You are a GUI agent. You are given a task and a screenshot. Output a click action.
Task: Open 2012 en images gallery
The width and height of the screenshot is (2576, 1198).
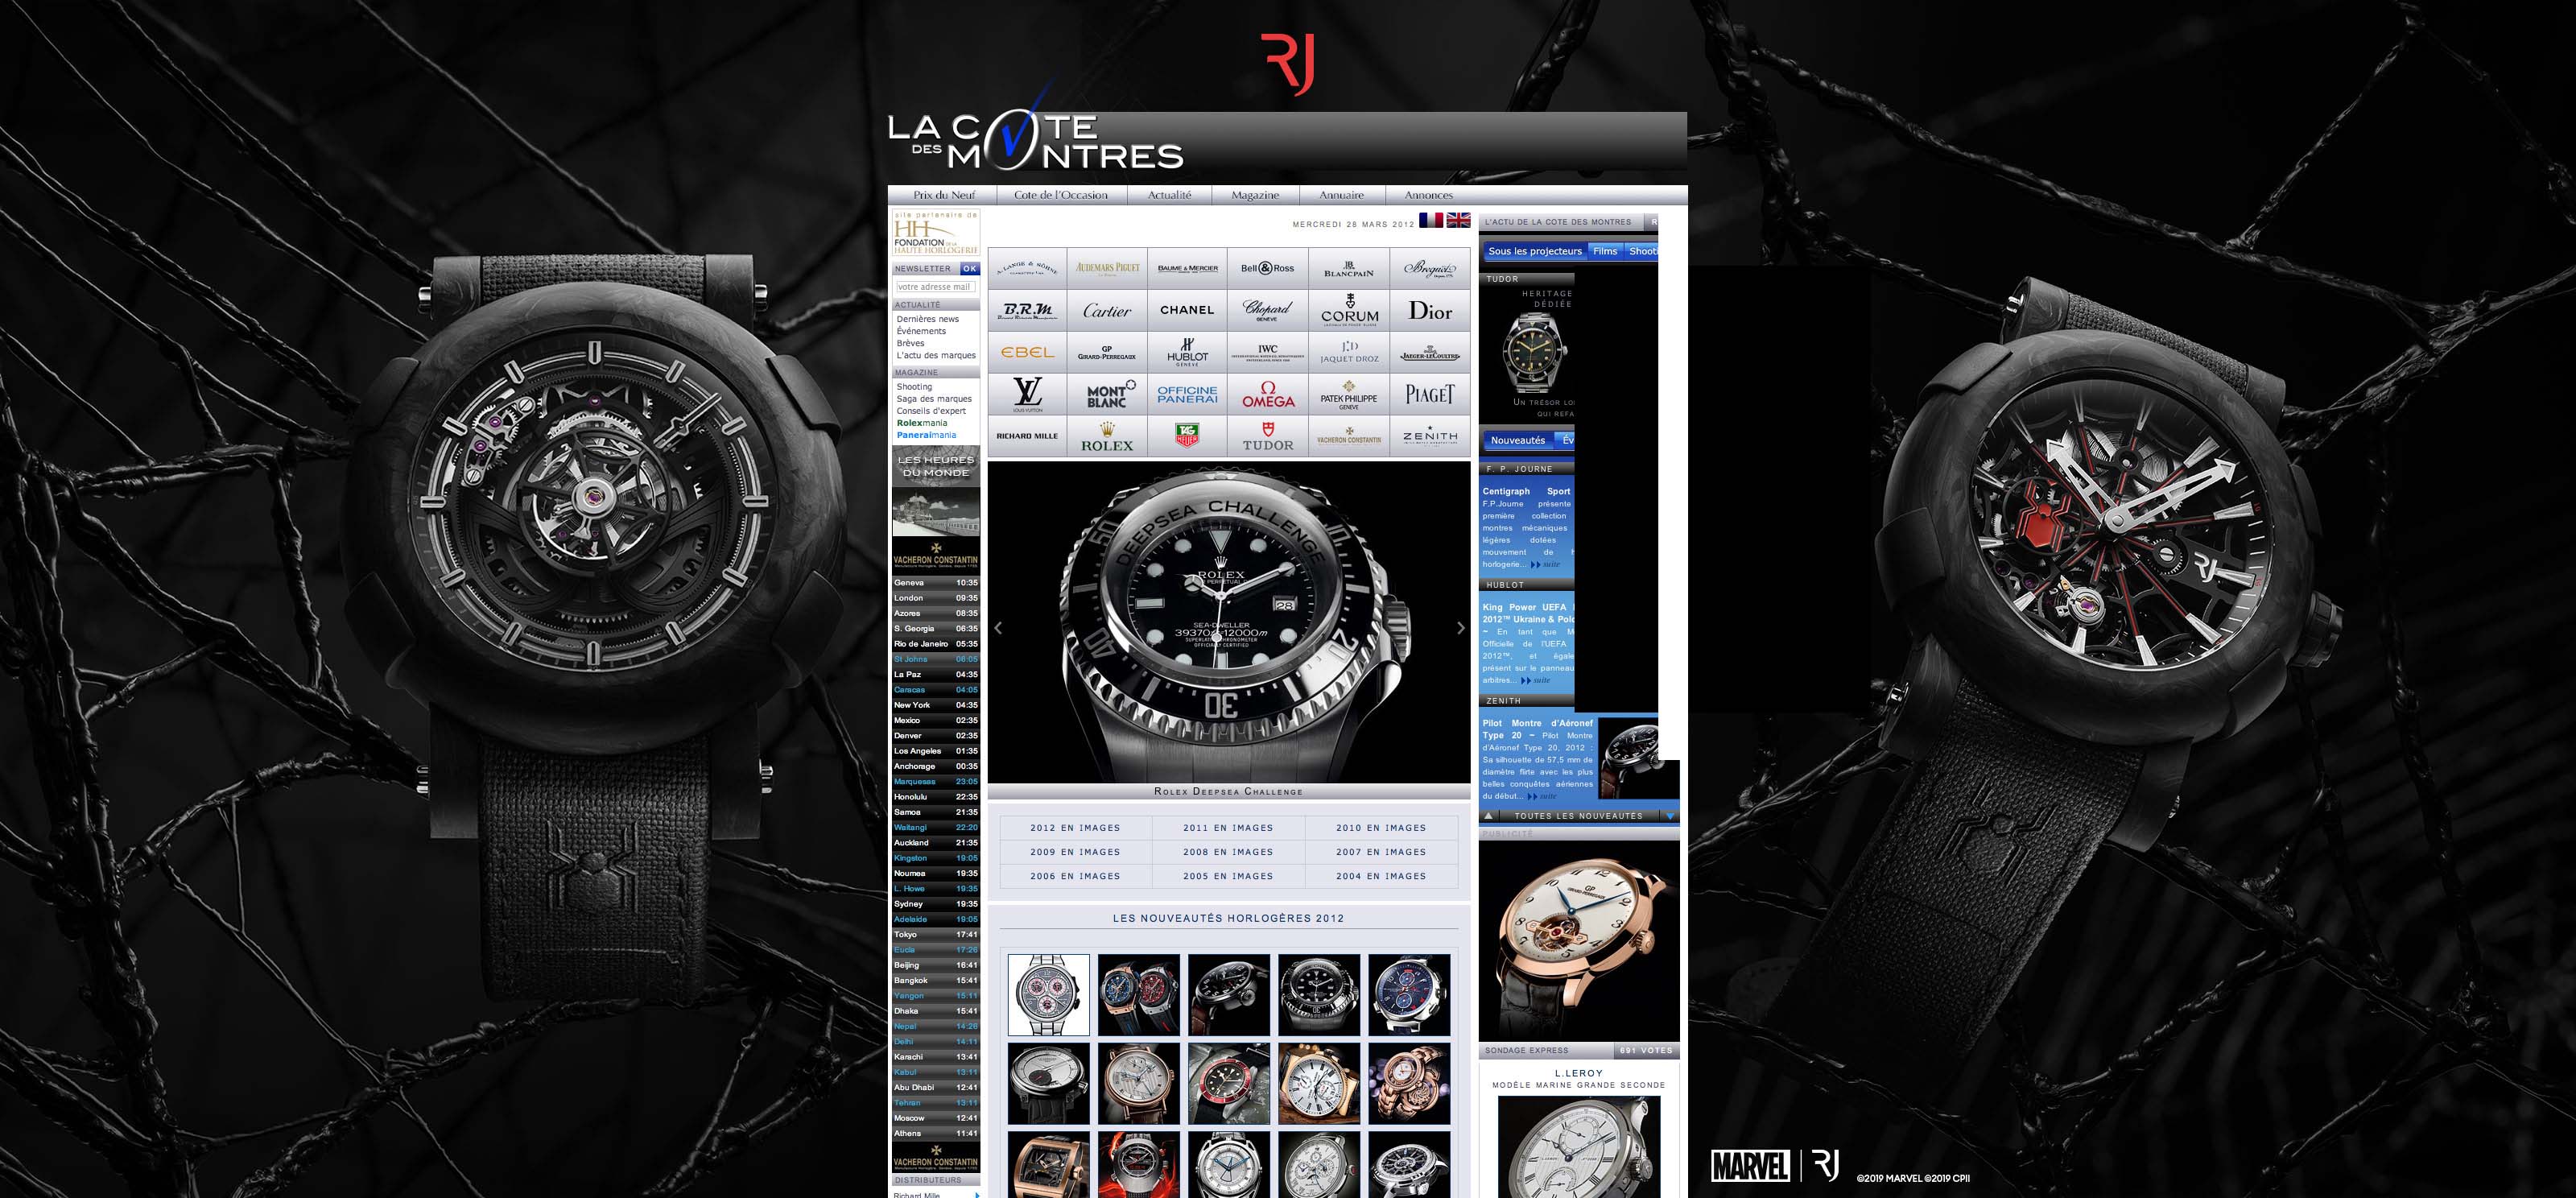pos(1075,828)
